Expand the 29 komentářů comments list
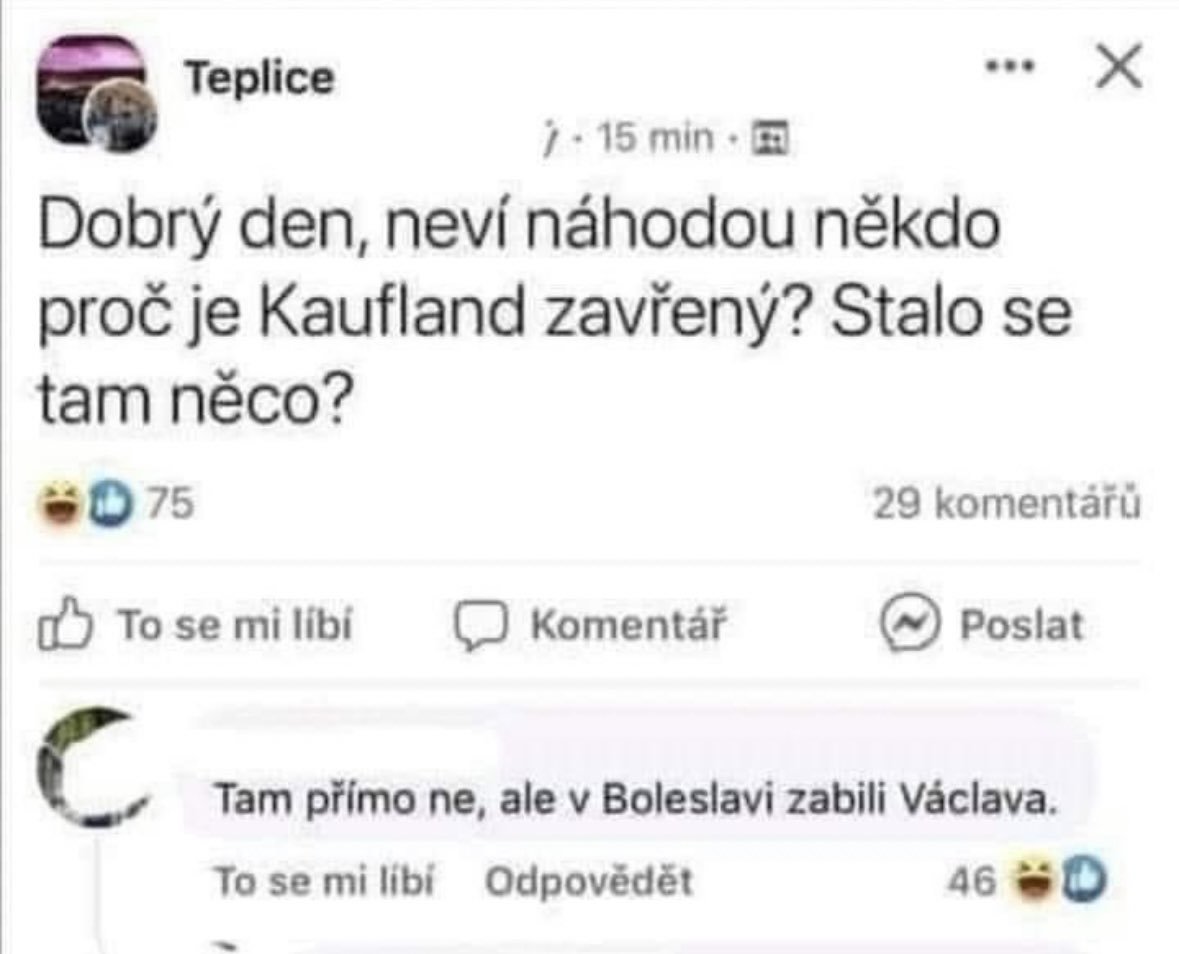 tap(1006, 506)
